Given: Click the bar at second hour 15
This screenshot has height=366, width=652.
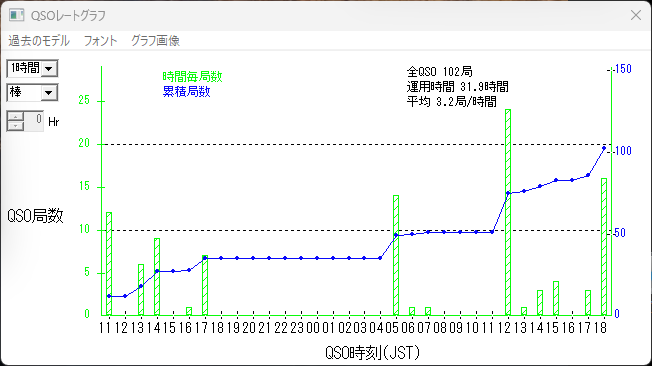Looking at the screenshot, I should coord(556,298).
